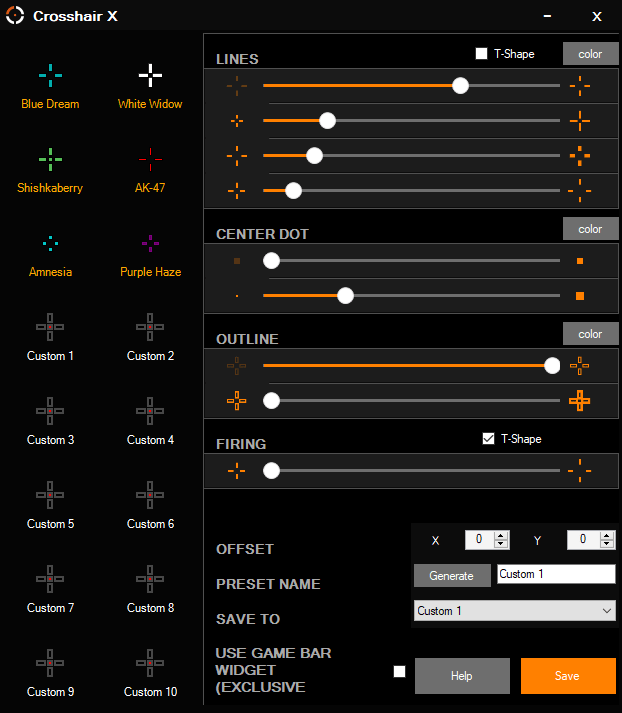Load the Custom 5 crosshair slot

click(50, 506)
